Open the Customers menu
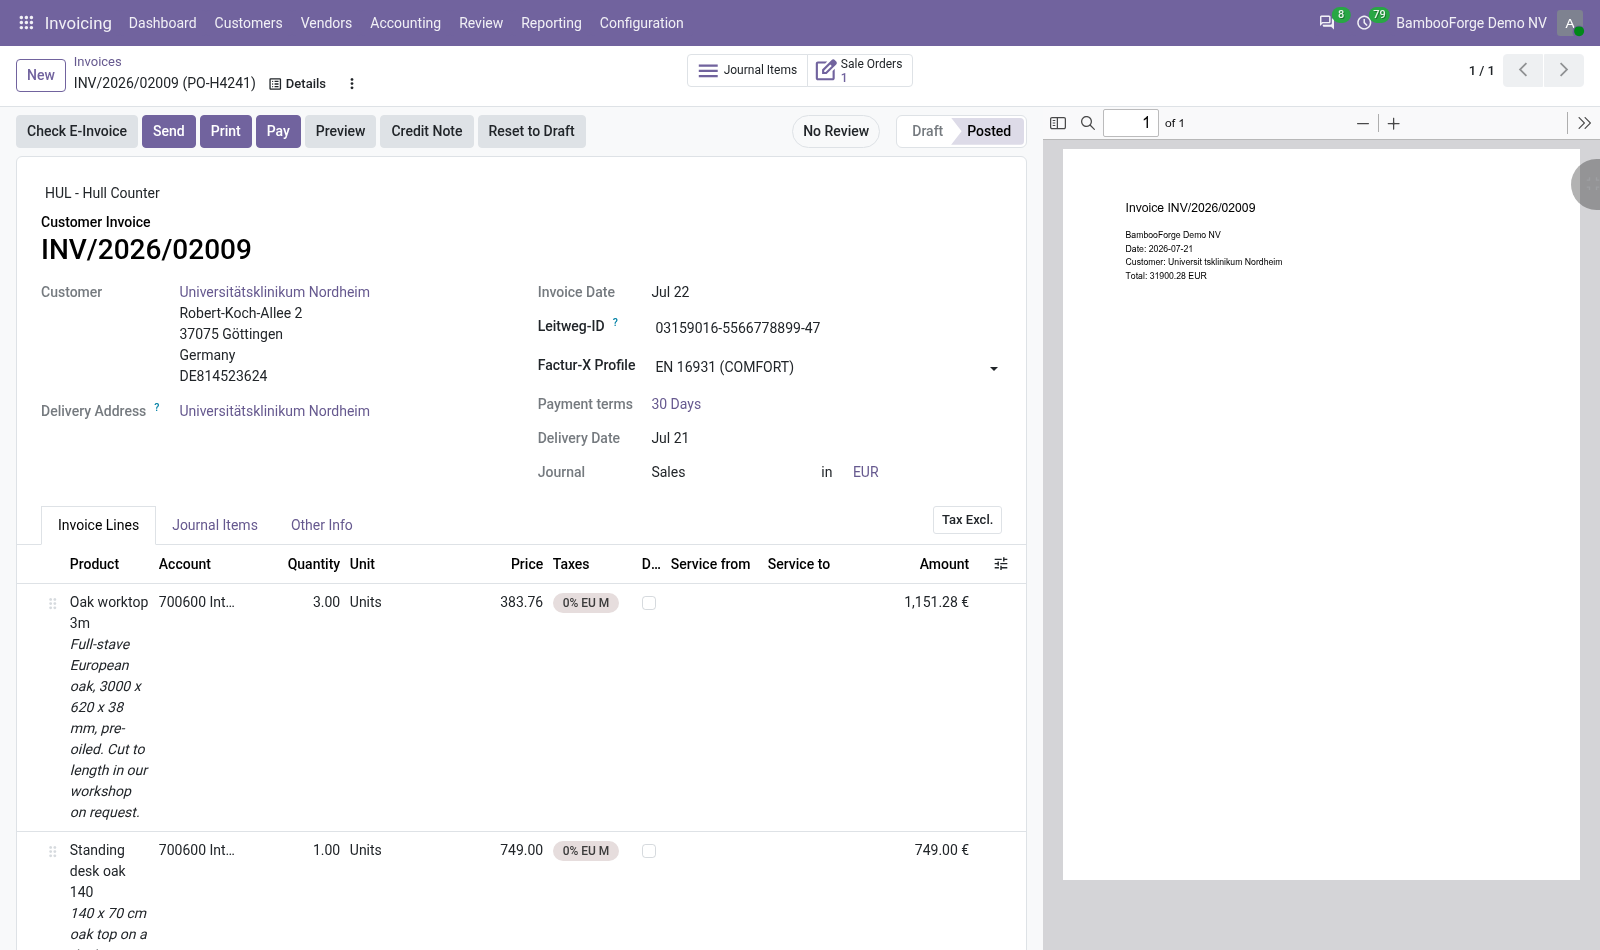Viewport: 1600px width, 950px height. point(248,23)
